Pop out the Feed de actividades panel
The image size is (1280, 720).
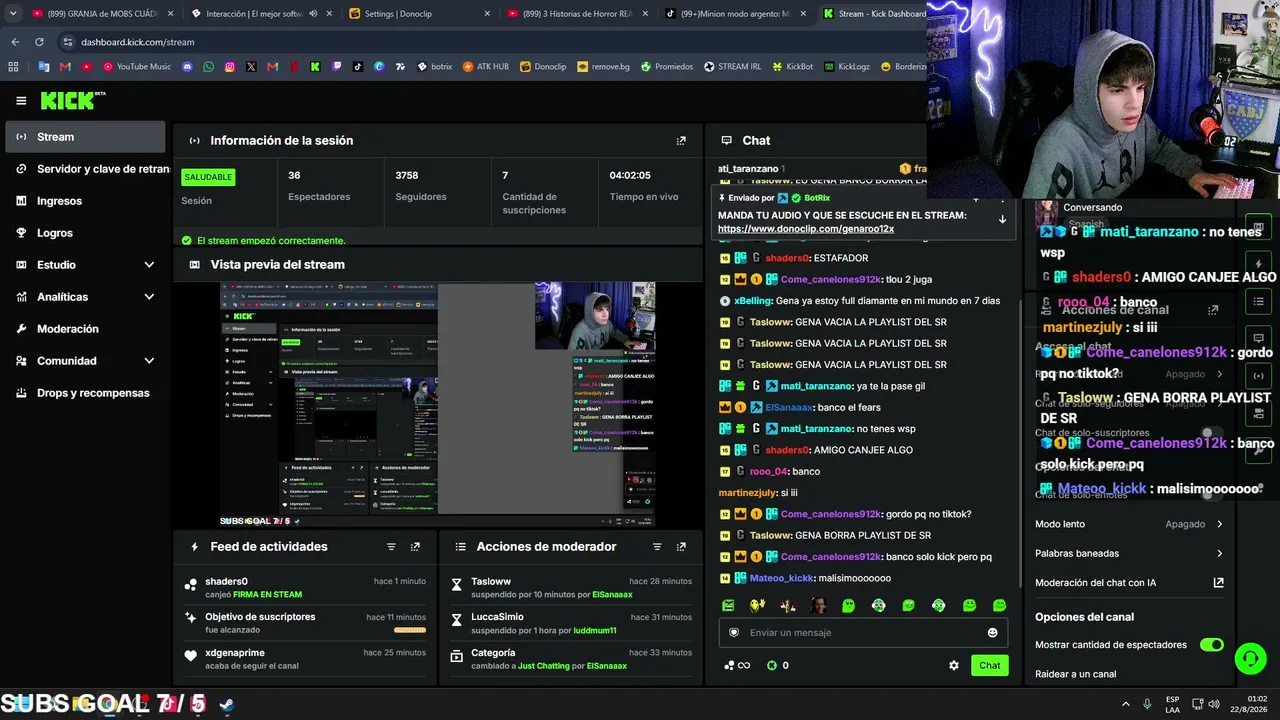click(x=415, y=547)
